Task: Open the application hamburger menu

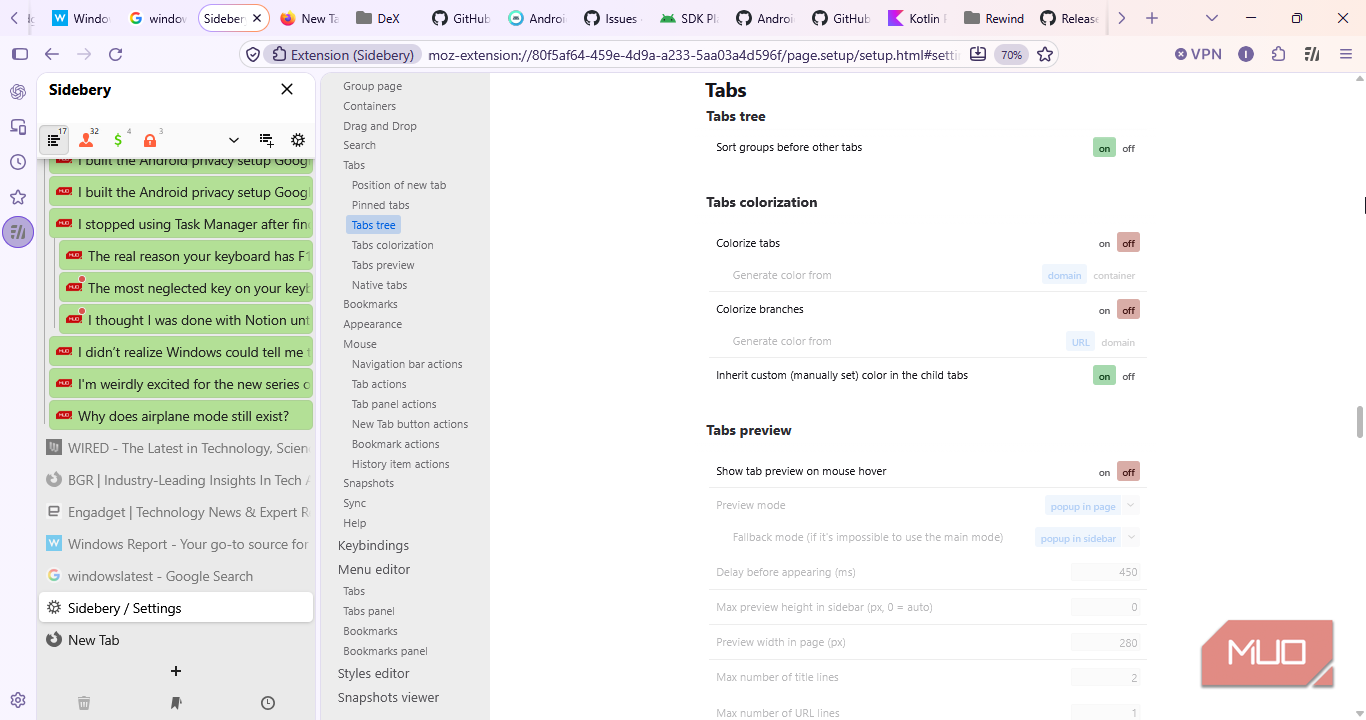Action: [x=1346, y=54]
